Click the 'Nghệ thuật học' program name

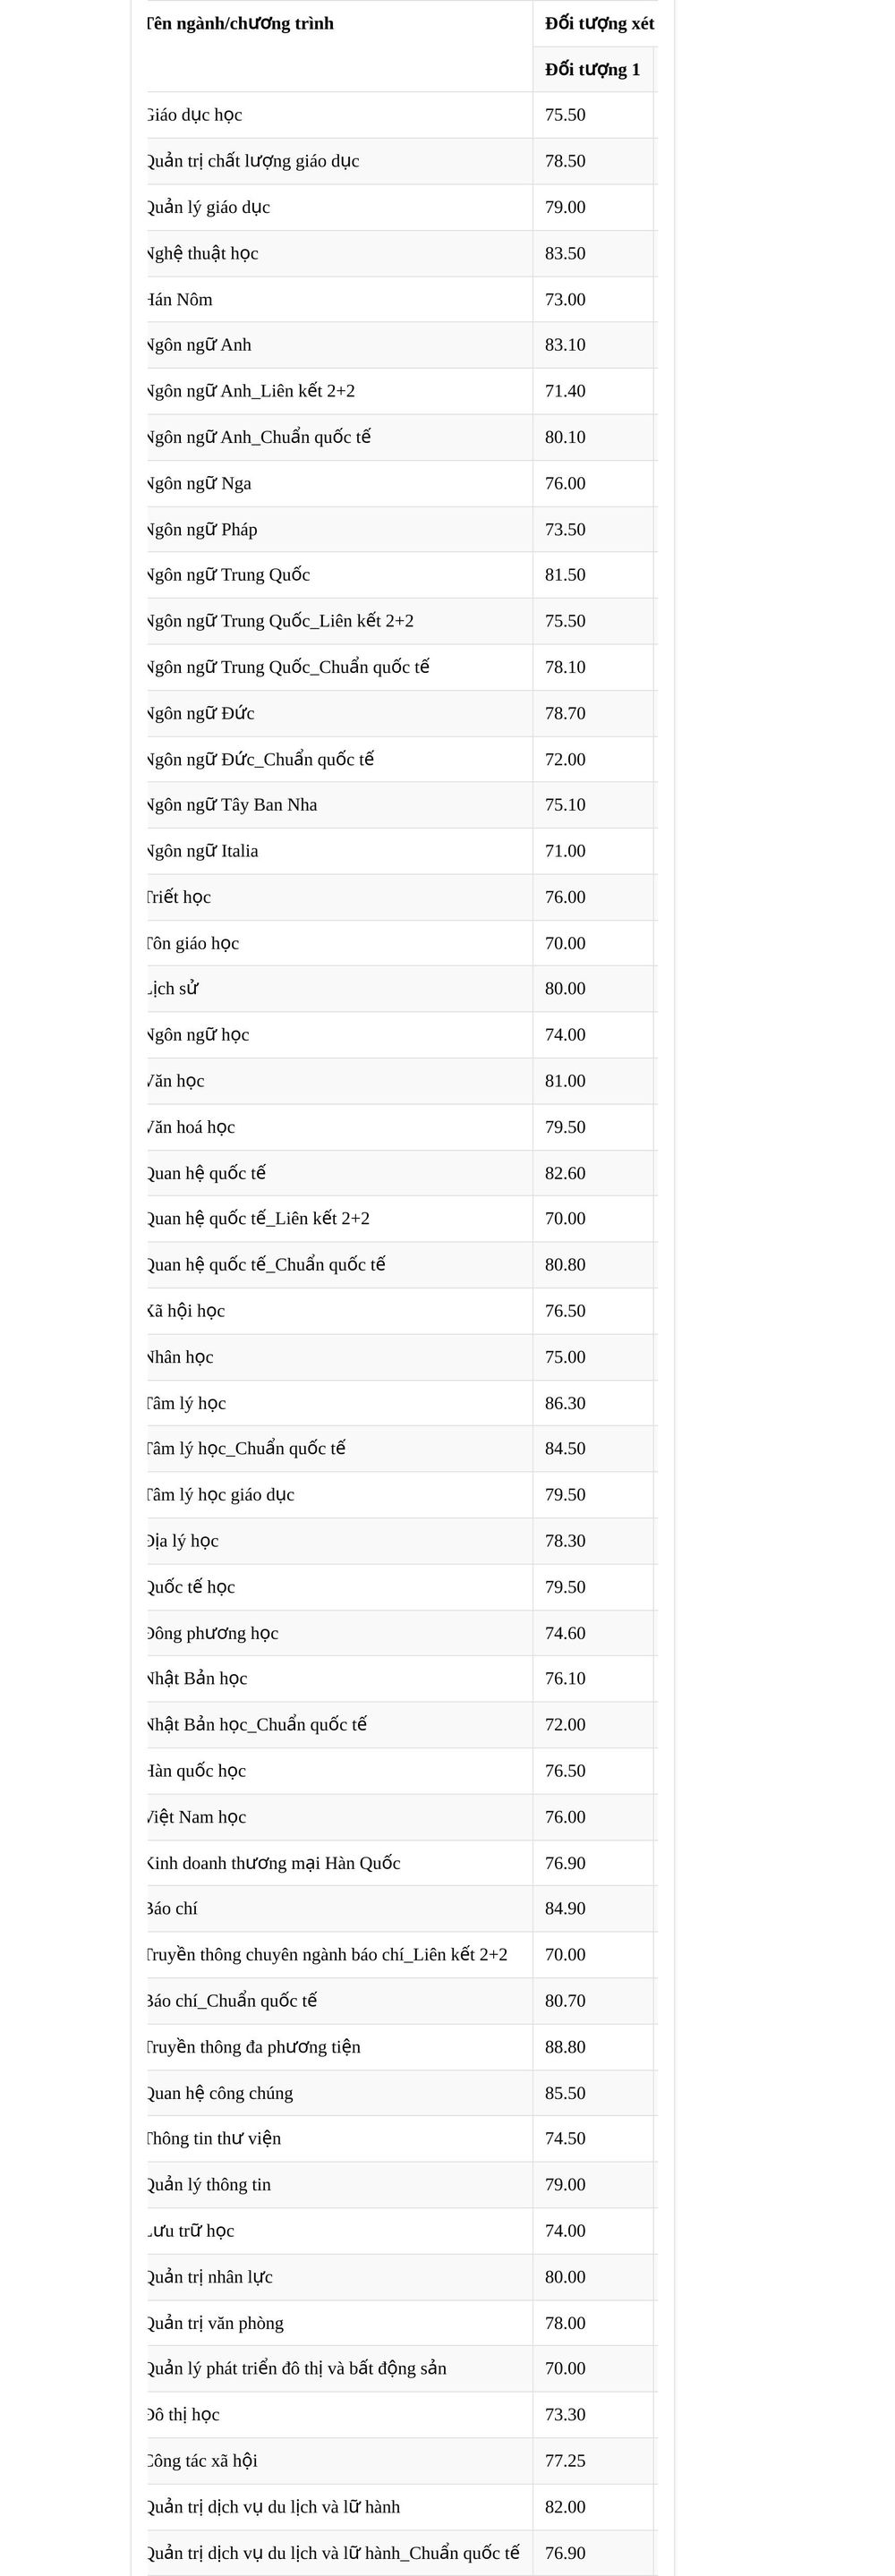[202, 254]
